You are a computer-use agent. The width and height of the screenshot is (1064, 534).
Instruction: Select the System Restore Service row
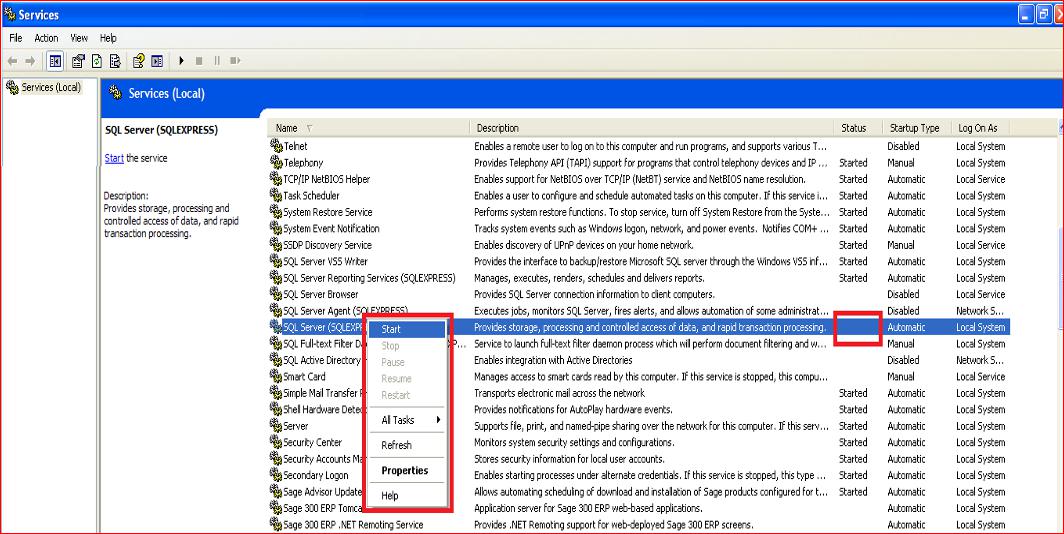639,212
